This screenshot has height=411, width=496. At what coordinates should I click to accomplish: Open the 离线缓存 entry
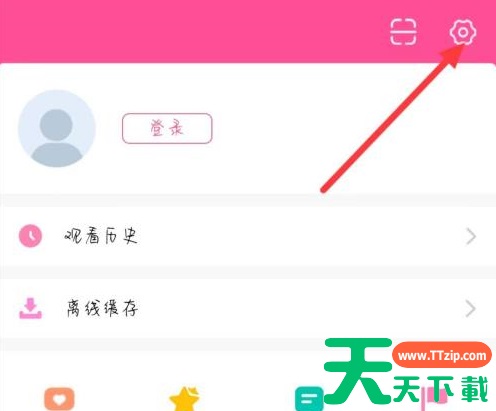click(x=248, y=308)
